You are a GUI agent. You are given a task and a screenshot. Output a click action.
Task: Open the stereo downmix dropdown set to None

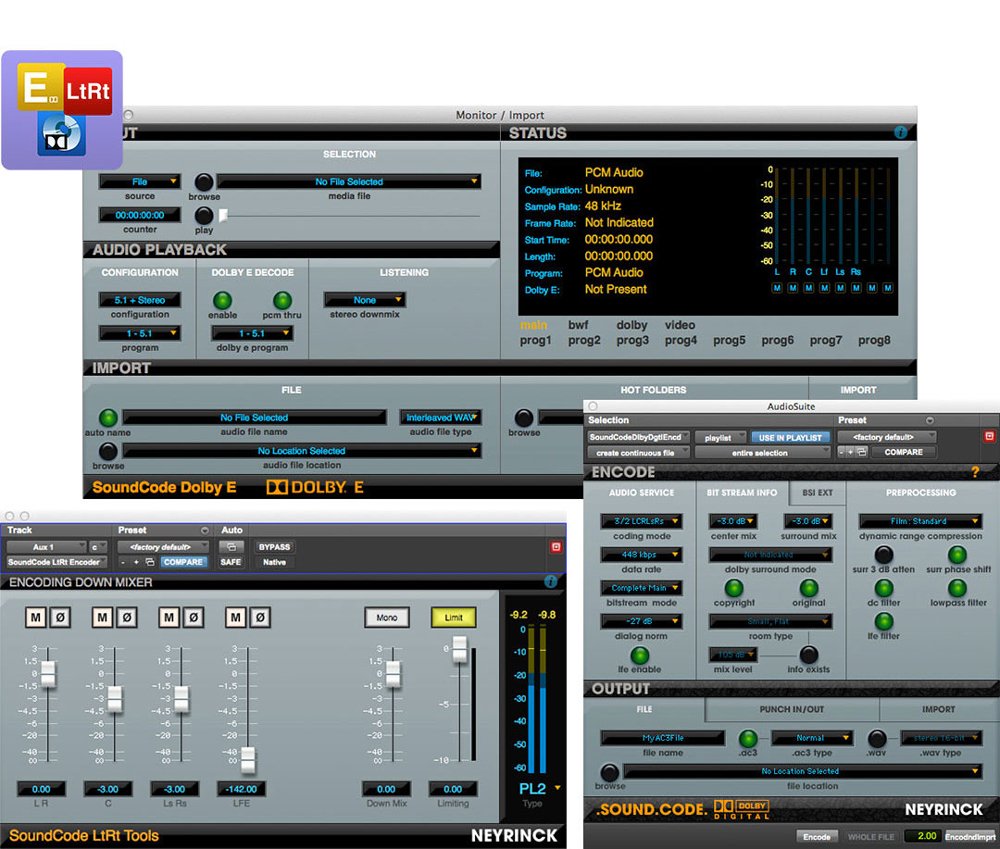pyautogui.click(x=364, y=298)
